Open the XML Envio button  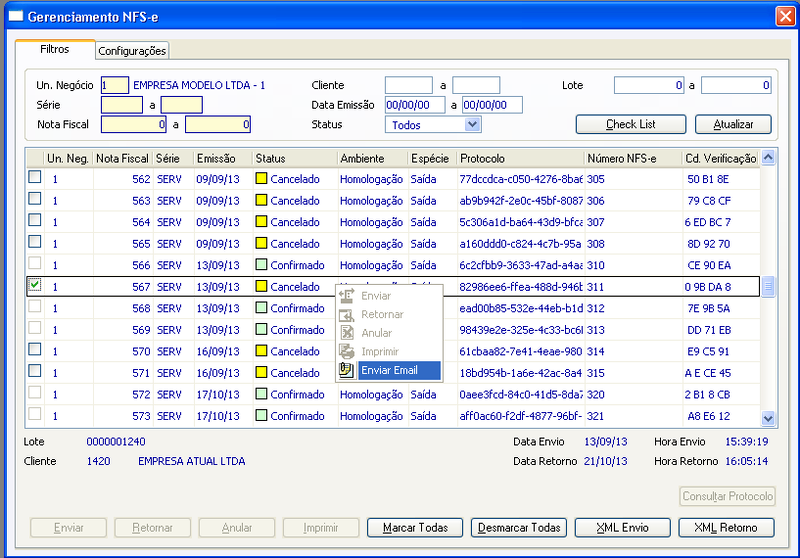coord(622,527)
